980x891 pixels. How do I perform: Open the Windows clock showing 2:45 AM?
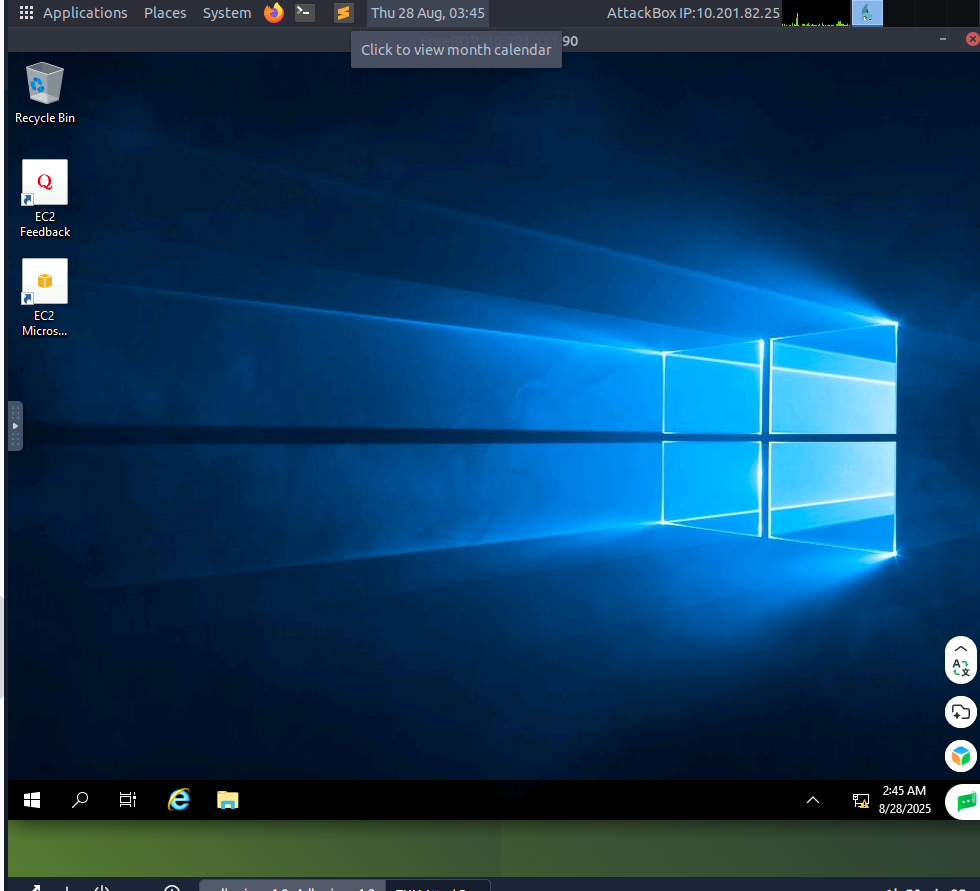904,800
